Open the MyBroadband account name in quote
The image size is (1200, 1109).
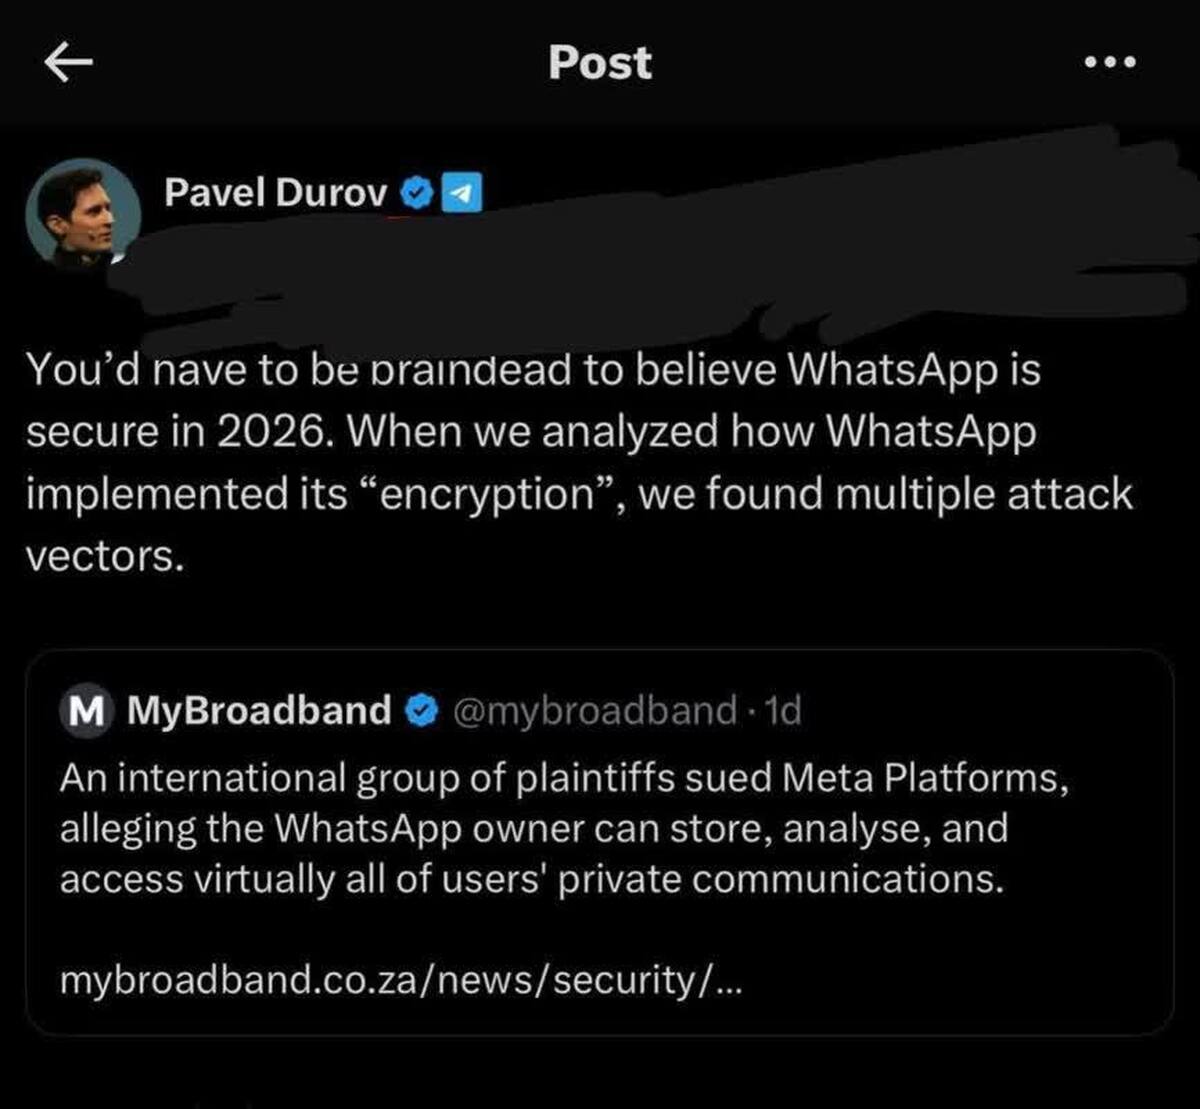[260, 711]
